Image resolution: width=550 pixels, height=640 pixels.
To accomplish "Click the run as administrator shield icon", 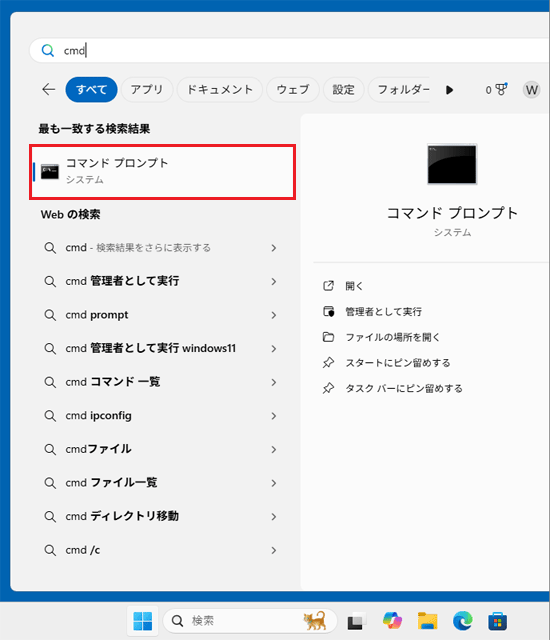I will point(328,311).
